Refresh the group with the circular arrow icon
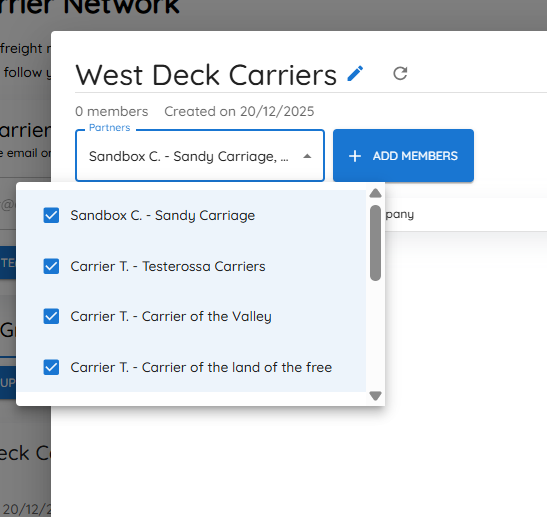Screen dimensions: 547x517 tap(400, 74)
